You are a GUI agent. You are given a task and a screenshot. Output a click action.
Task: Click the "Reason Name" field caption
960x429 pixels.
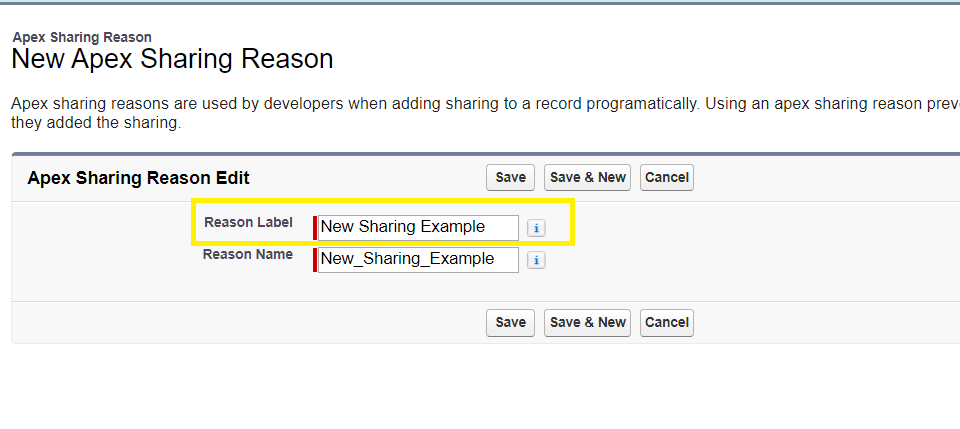(247, 254)
